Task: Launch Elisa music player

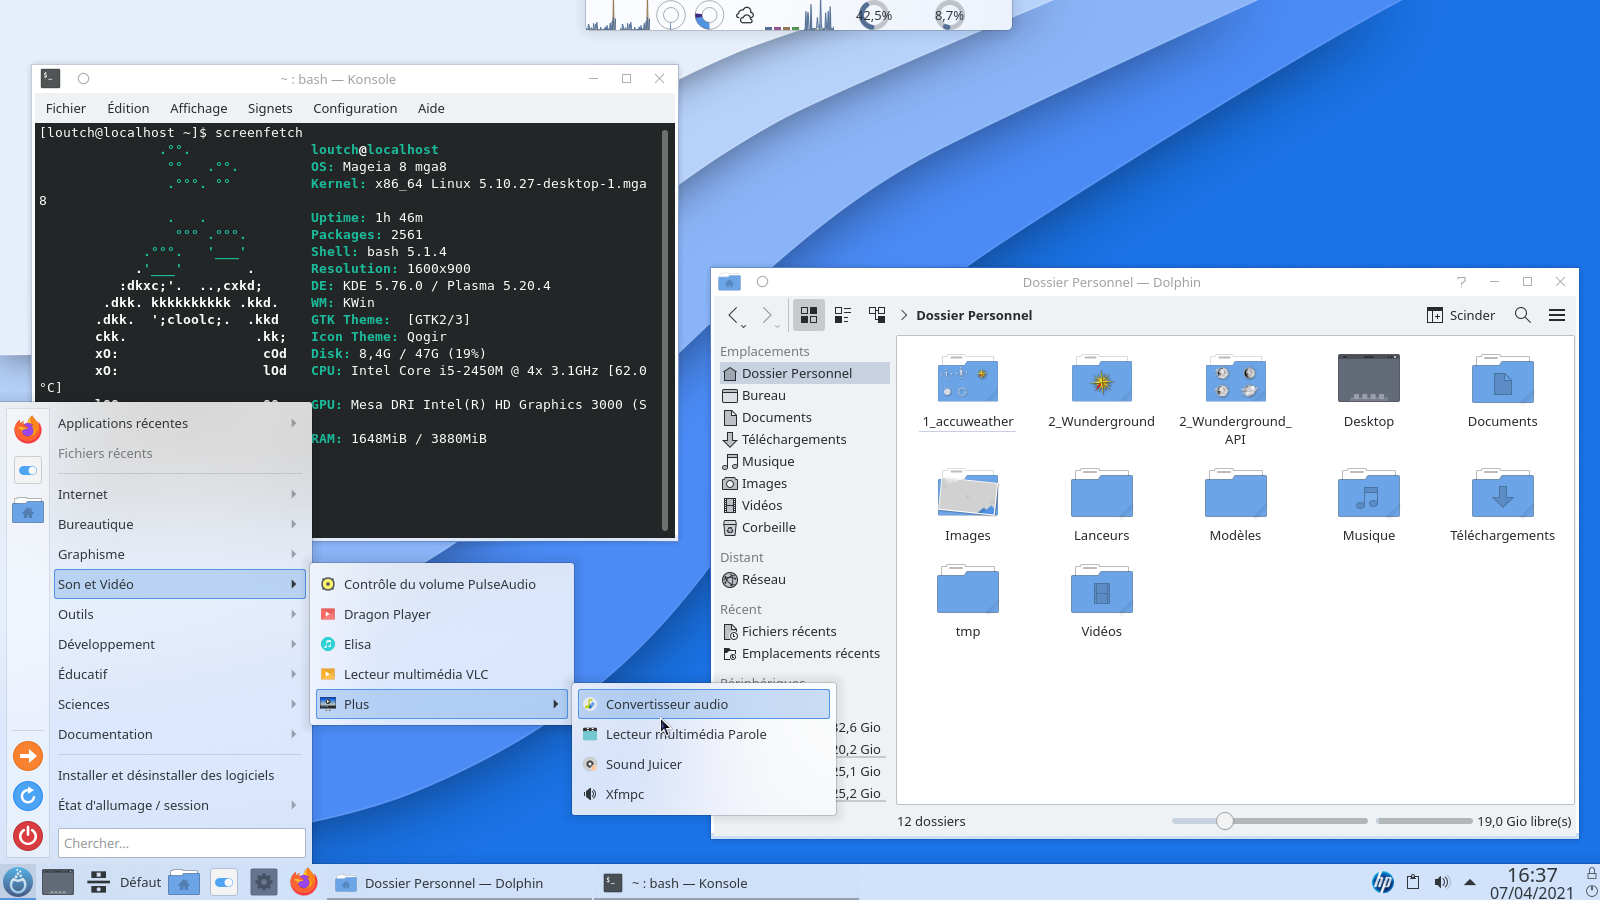Action: coord(442,644)
